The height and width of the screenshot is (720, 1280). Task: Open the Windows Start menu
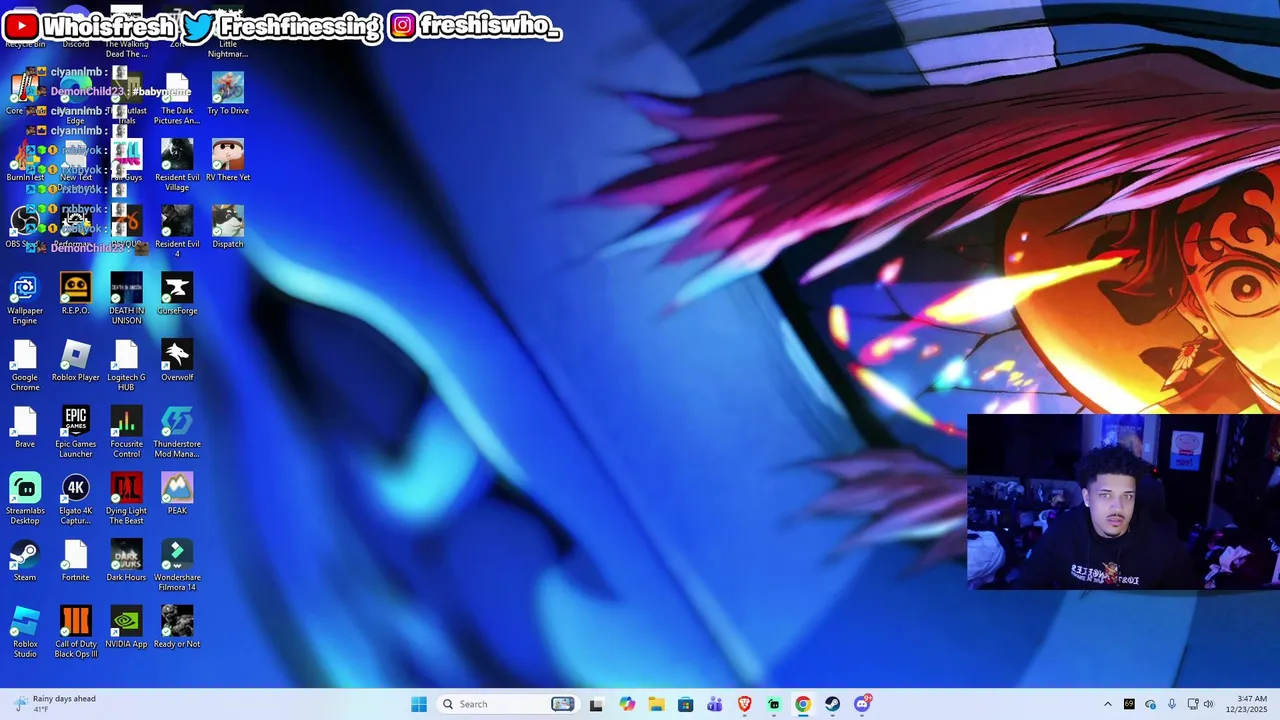pyautogui.click(x=419, y=704)
